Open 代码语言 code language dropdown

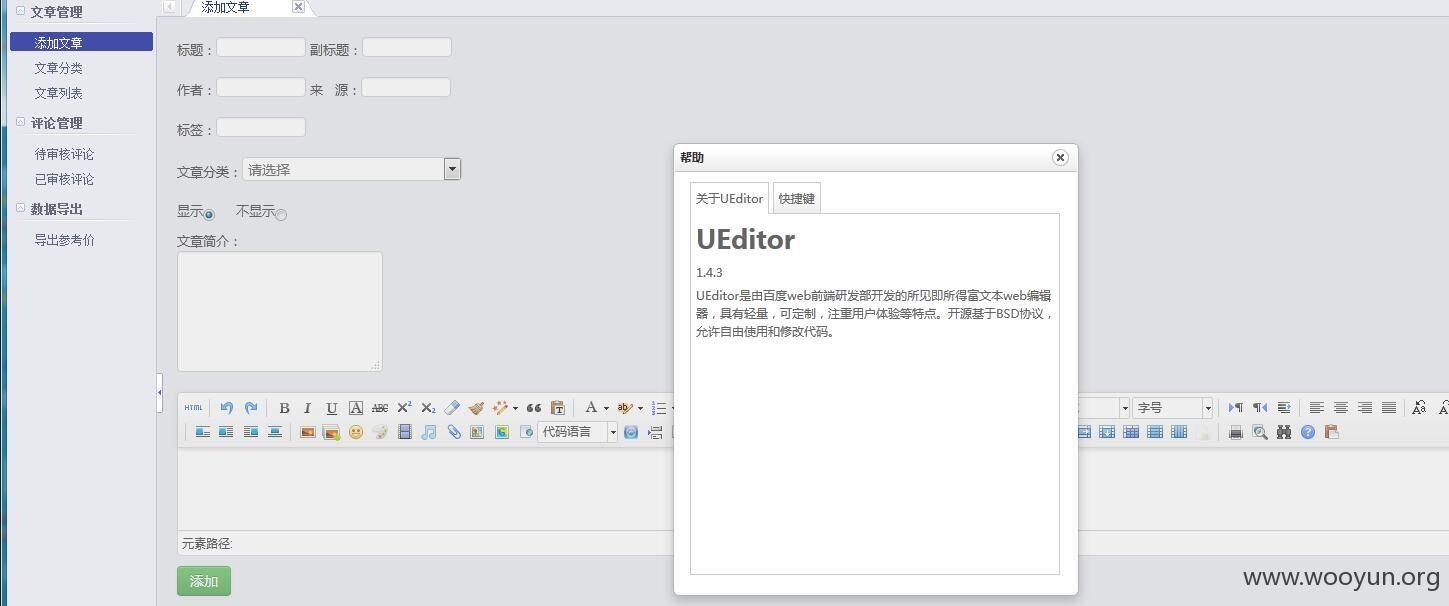578,432
